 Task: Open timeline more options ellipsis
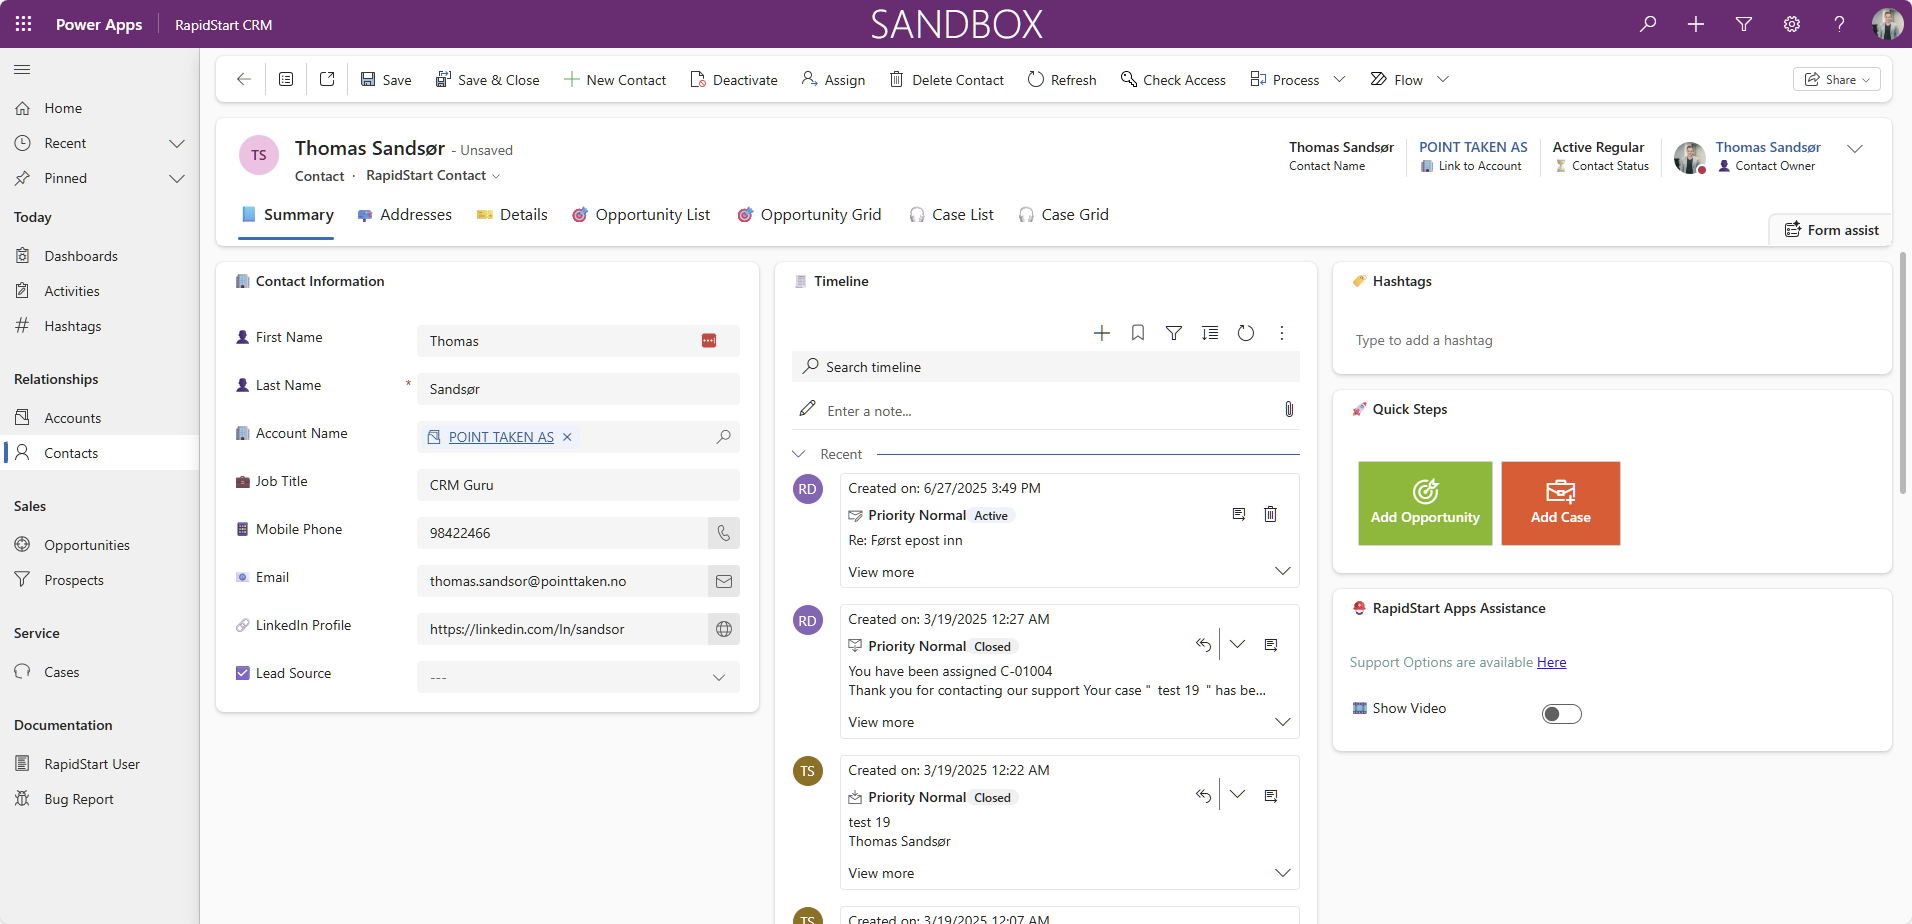tap(1282, 333)
